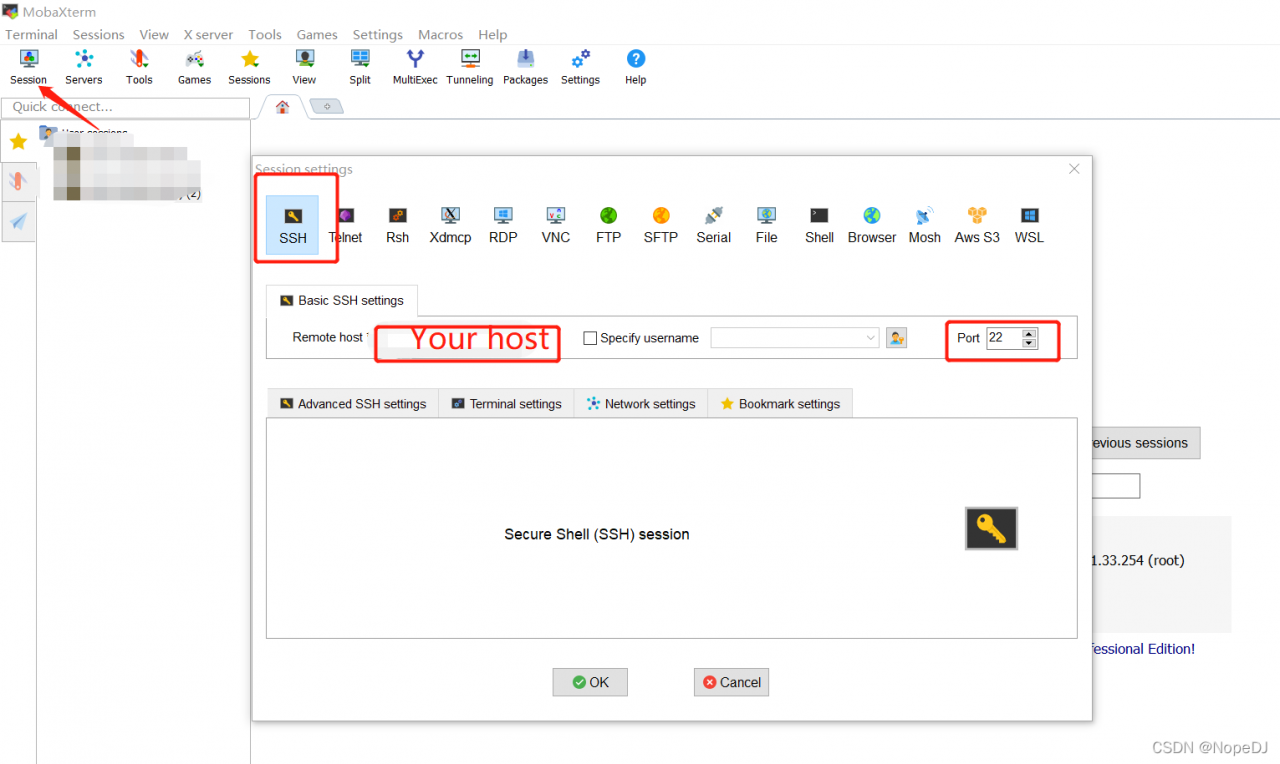Pick Aws S3 session type
Image resolution: width=1280 pixels, height=764 pixels.
977,225
